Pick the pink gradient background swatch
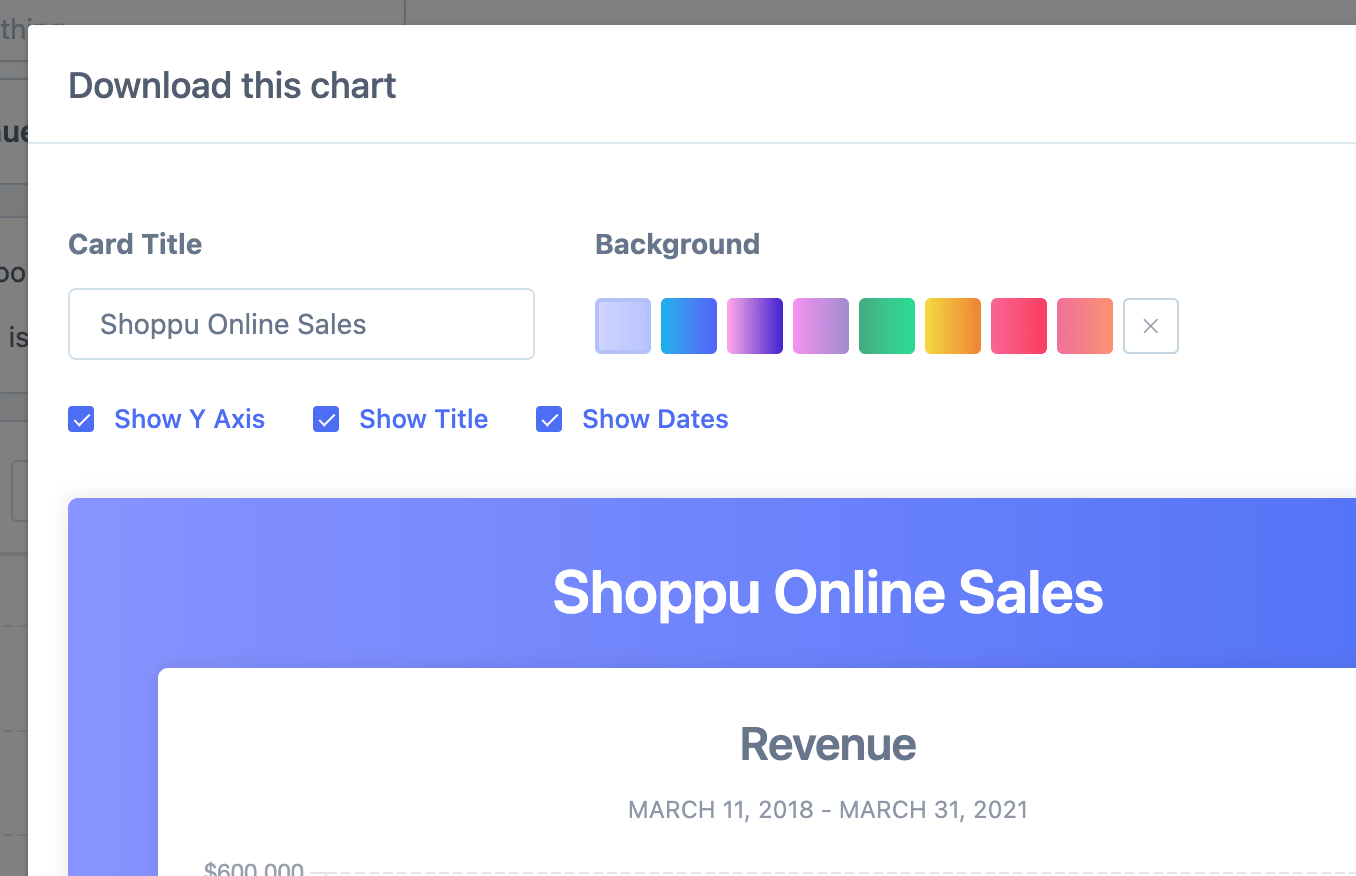This screenshot has height=876, width=1356. (820, 325)
